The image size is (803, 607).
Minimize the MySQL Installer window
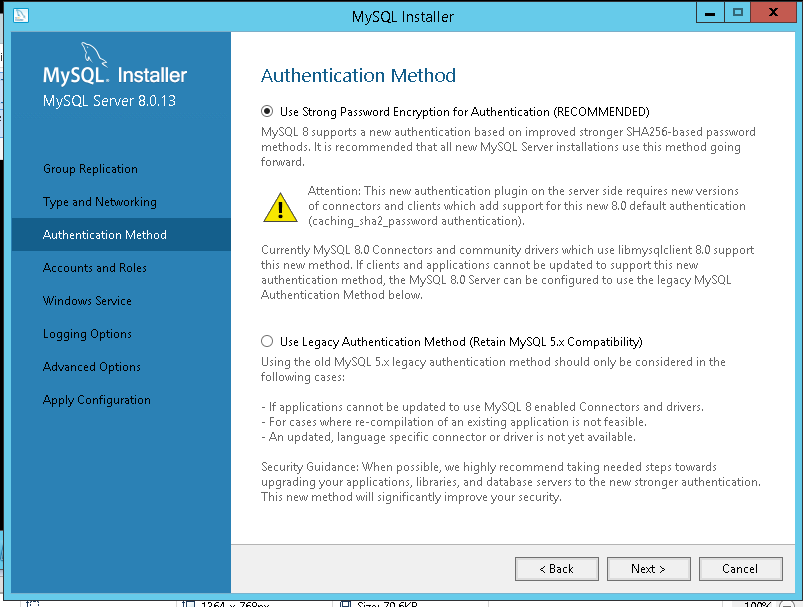click(x=709, y=13)
